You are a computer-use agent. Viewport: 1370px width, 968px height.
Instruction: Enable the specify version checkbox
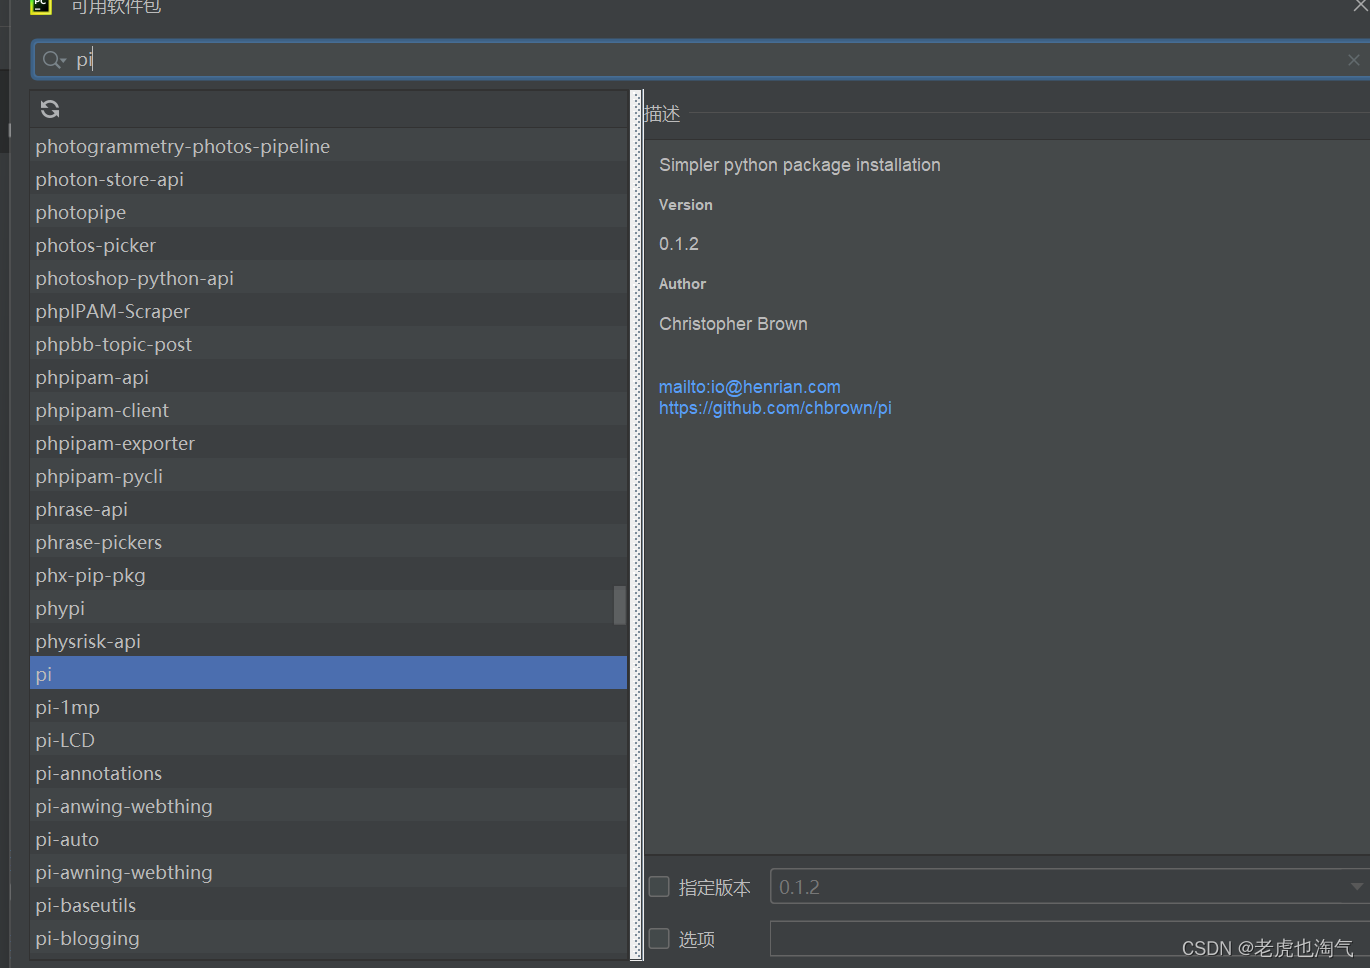click(x=660, y=887)
